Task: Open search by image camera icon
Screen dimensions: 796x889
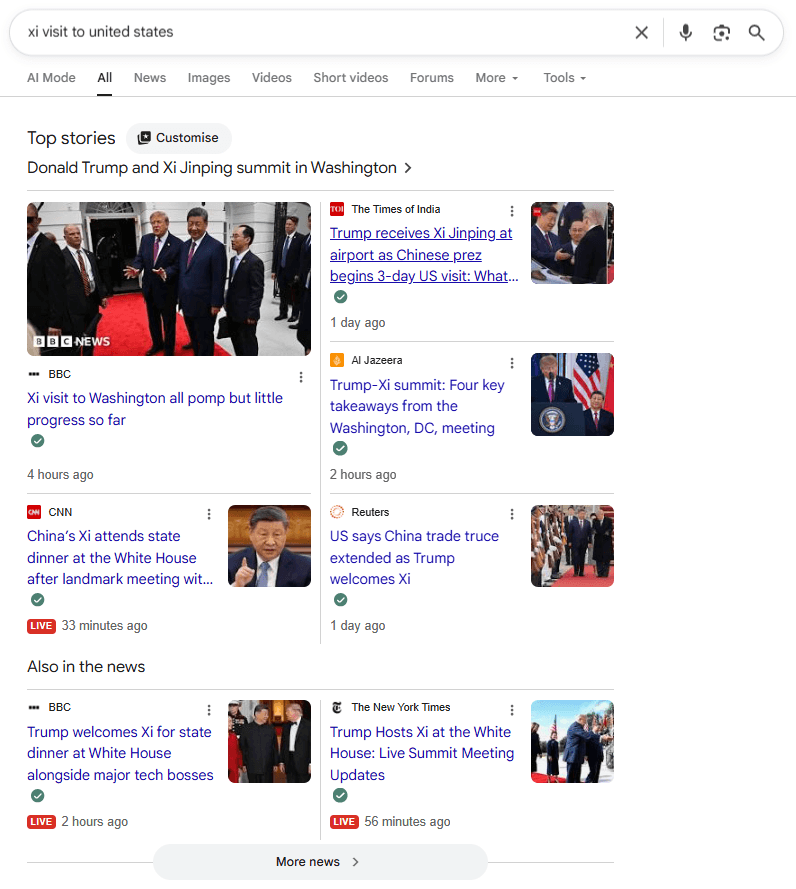Action: tap(721, 32)
